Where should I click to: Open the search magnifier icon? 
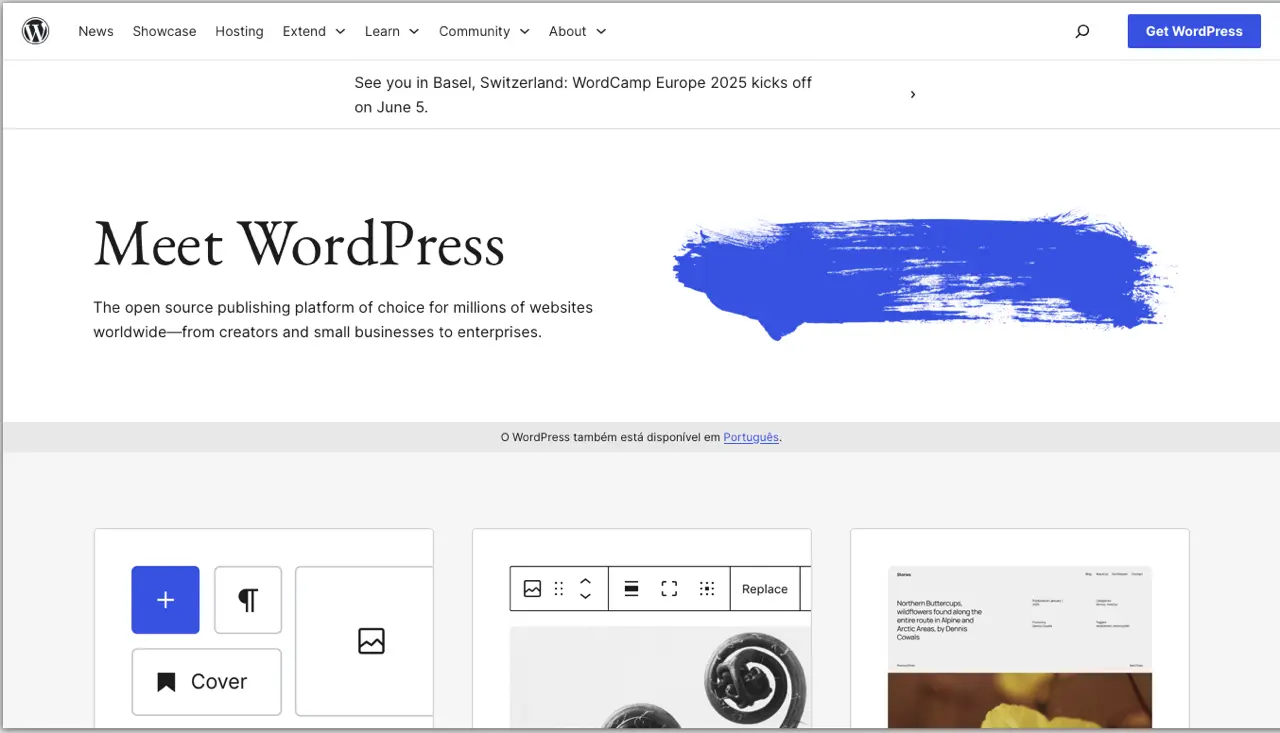[x=1082, y=31]
